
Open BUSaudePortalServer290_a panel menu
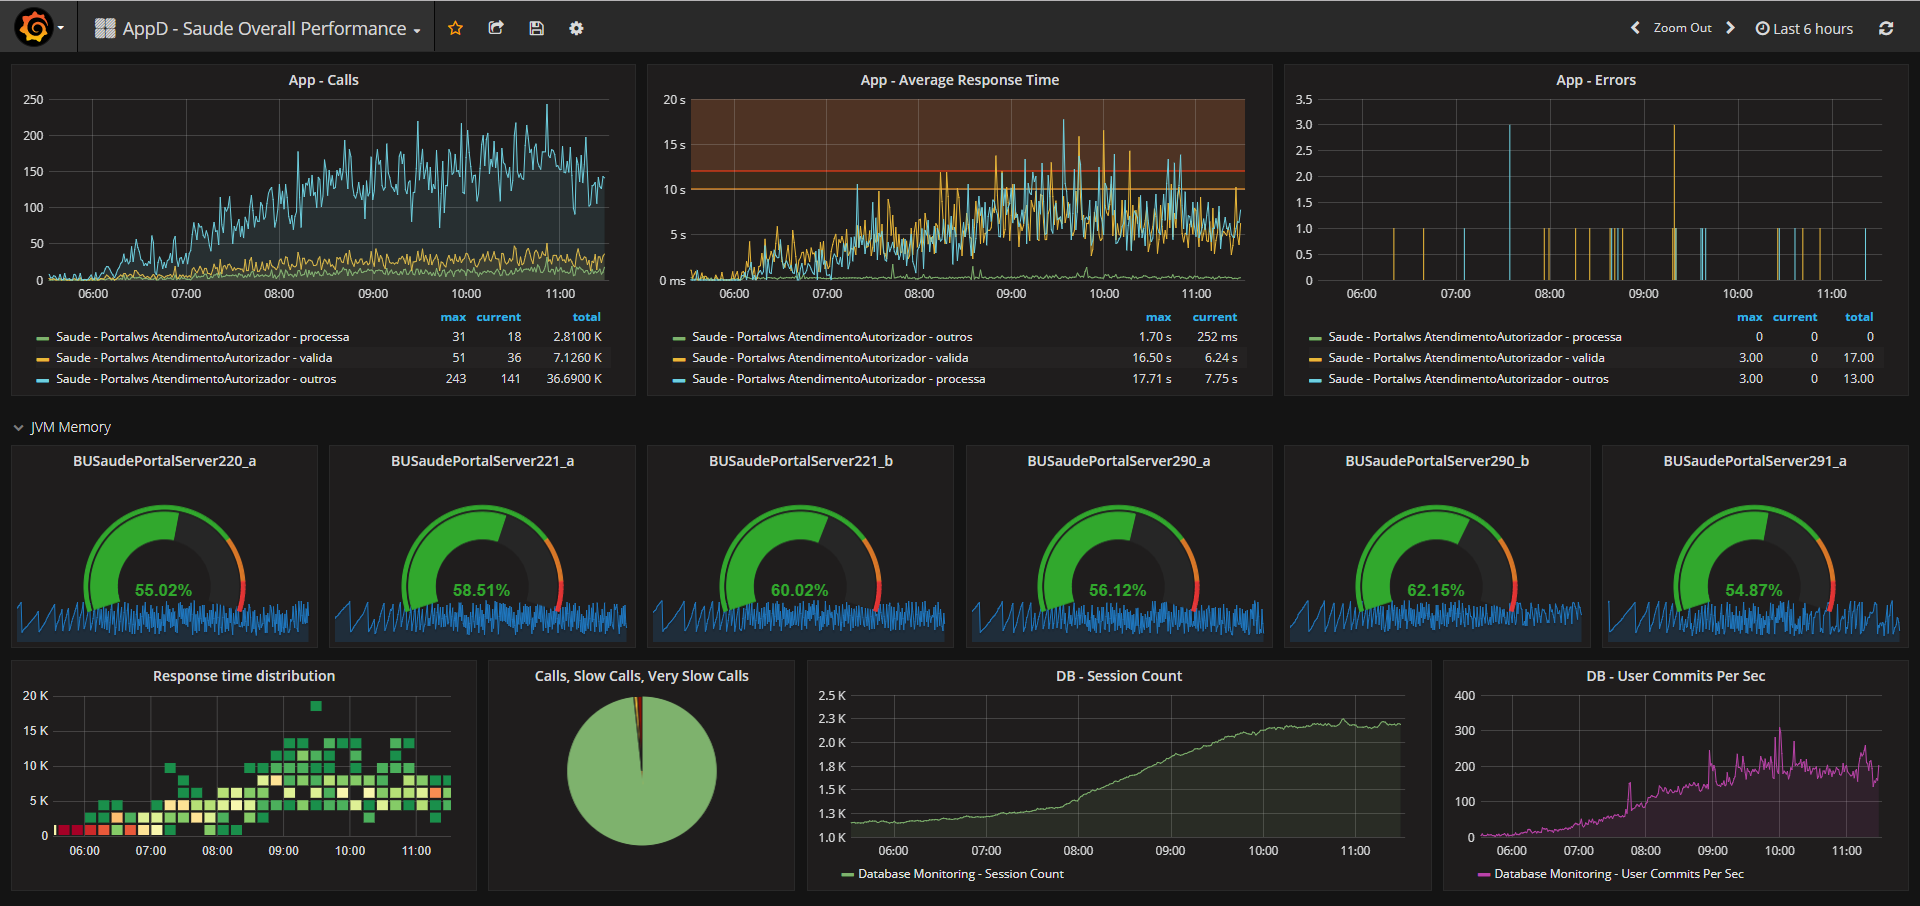point(1118,461)
